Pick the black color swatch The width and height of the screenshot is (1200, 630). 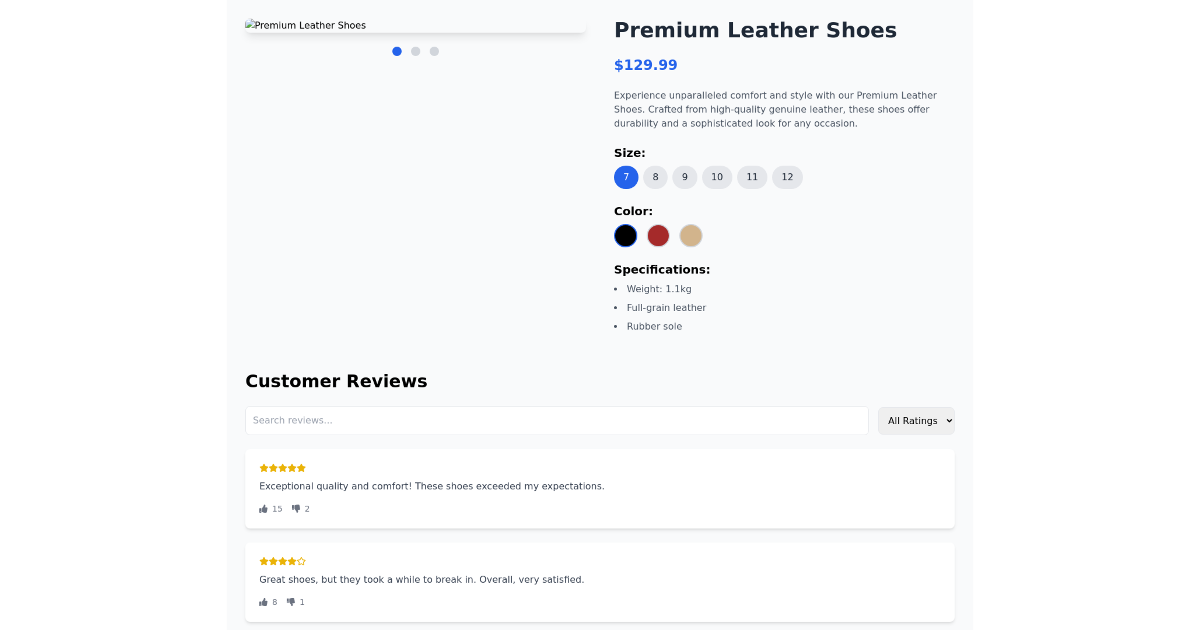click(625, 235)
